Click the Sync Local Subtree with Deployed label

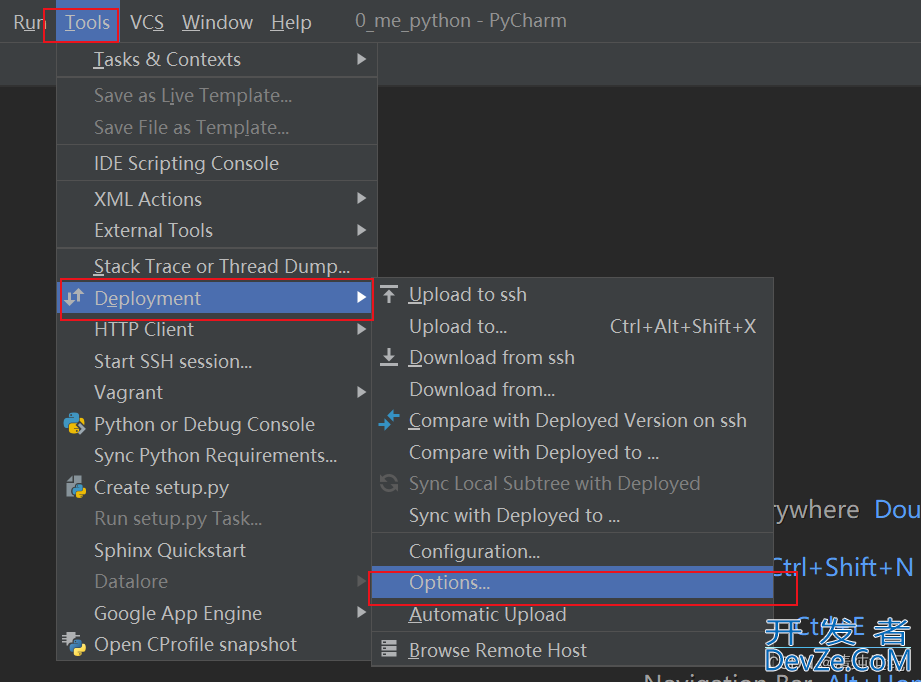pyautogui.click(x=554, y=483)
